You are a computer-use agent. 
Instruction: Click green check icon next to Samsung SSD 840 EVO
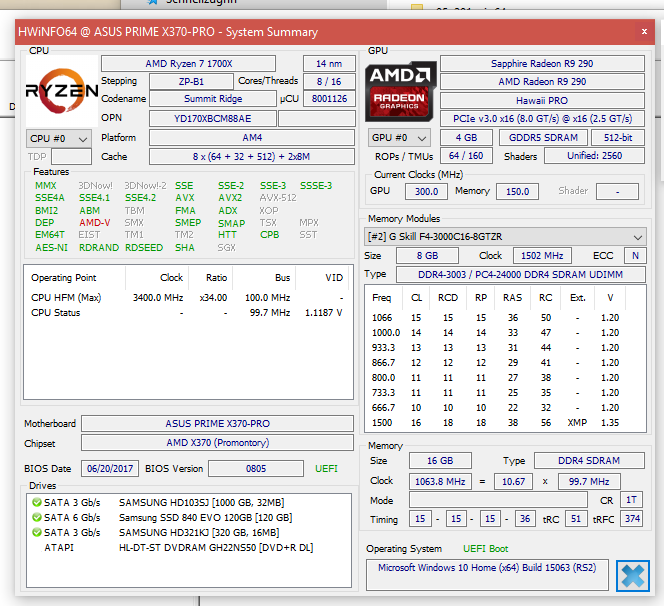[x=37, y=517]
